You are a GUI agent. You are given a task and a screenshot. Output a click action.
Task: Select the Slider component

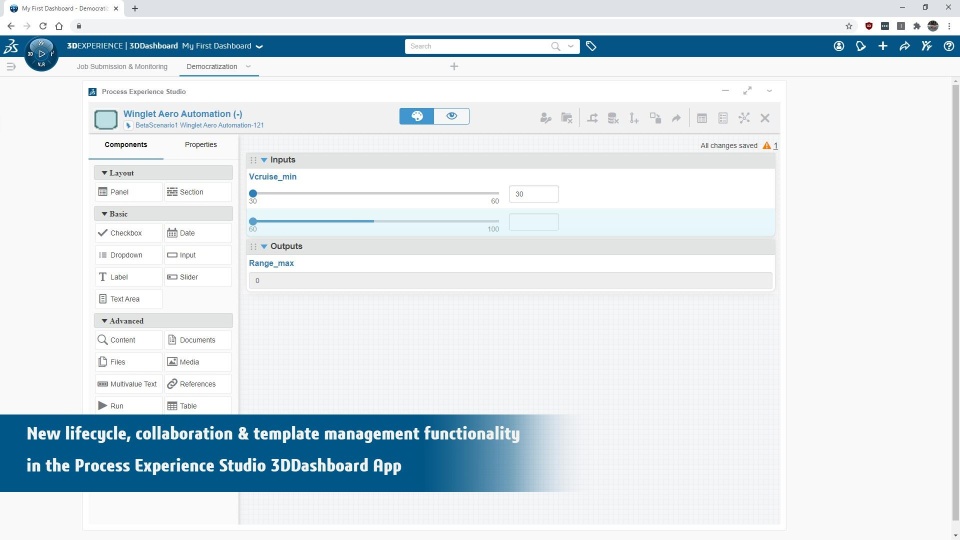click(198, 277)
